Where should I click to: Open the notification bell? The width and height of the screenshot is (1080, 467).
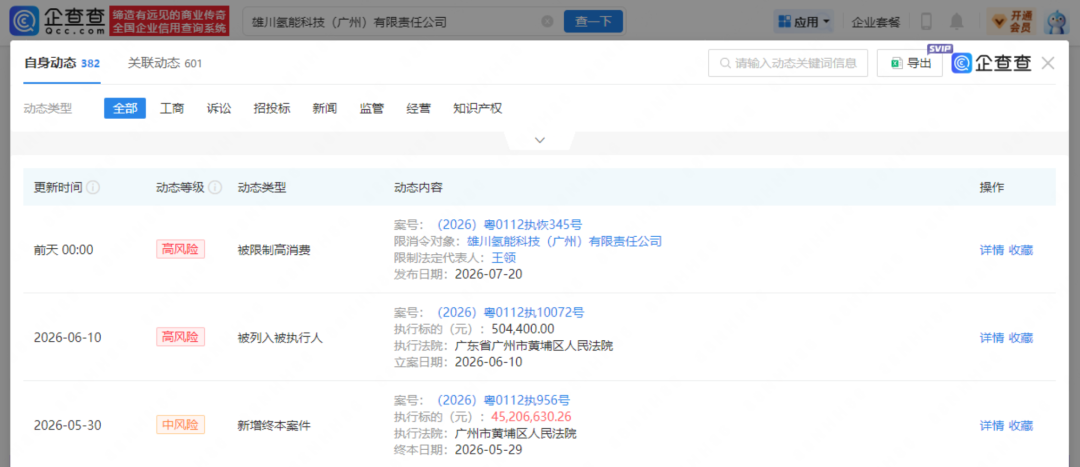pos(957,22)
